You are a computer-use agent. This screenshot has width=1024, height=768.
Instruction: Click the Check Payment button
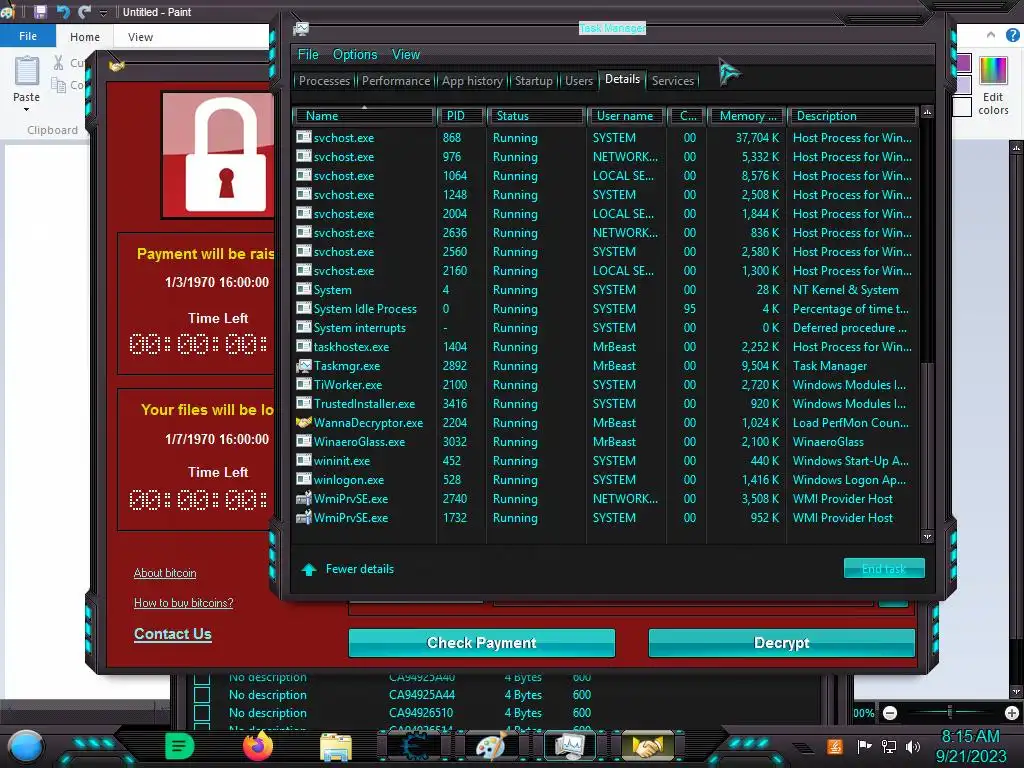481,643
